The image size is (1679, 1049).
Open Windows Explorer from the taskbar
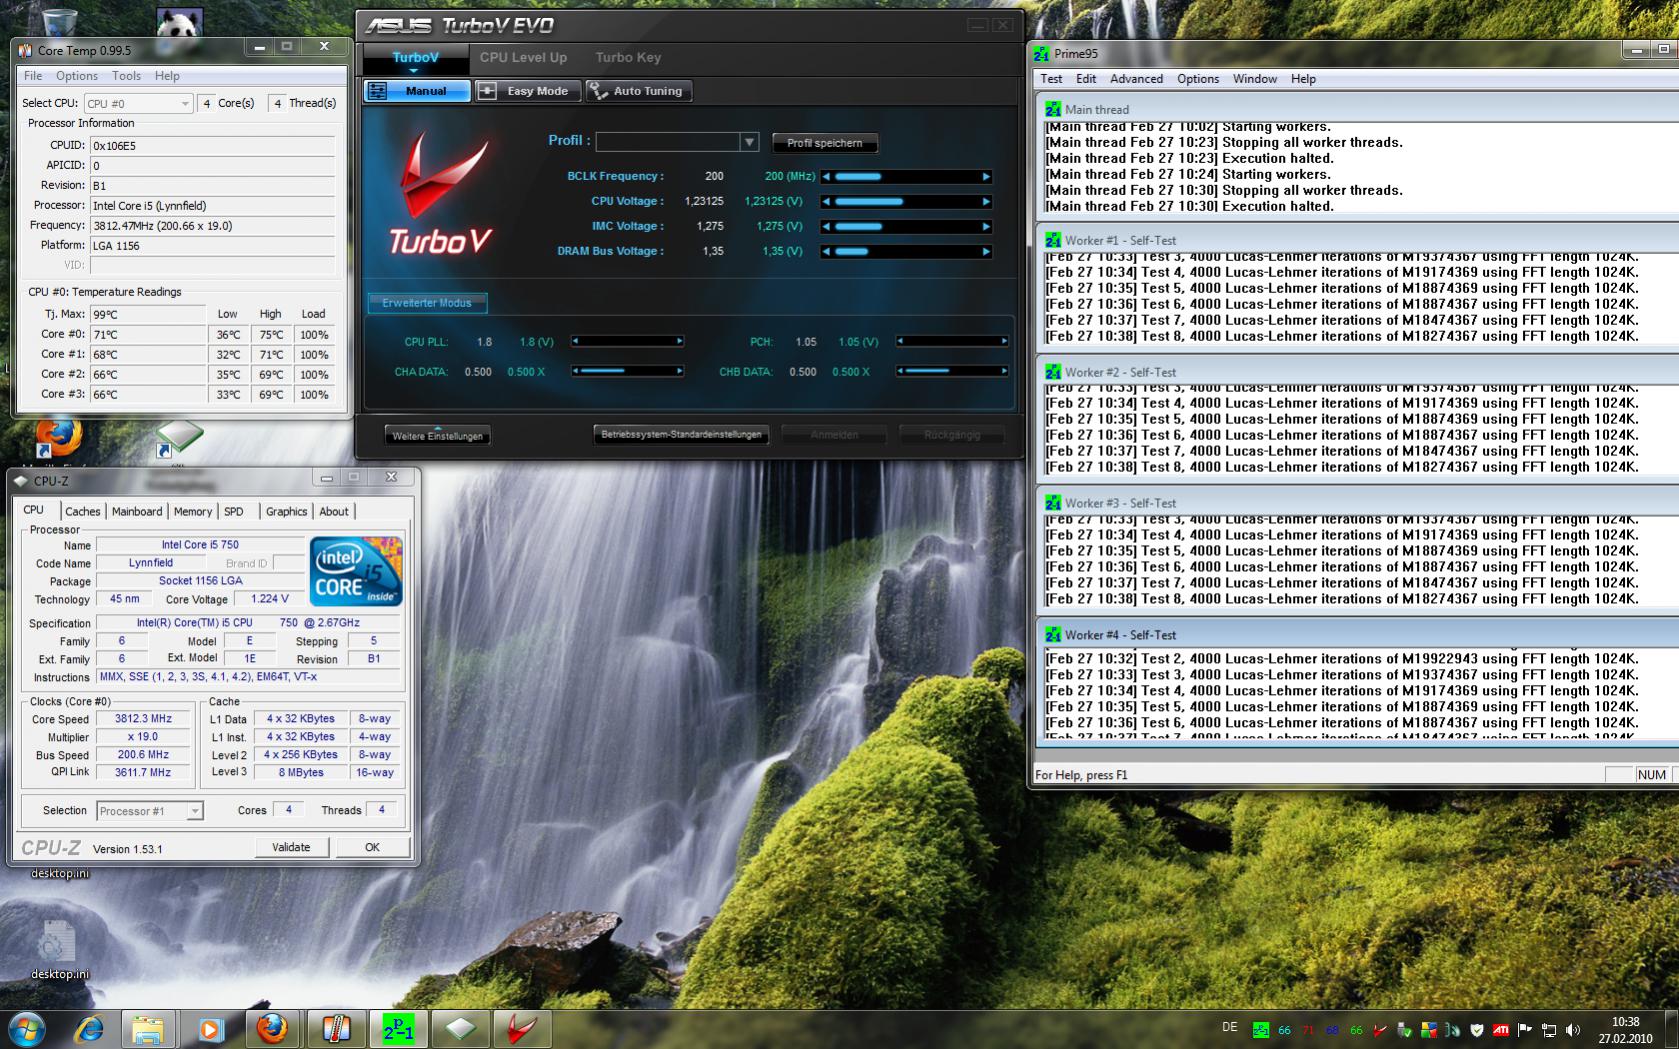(x=148, y=1029)
